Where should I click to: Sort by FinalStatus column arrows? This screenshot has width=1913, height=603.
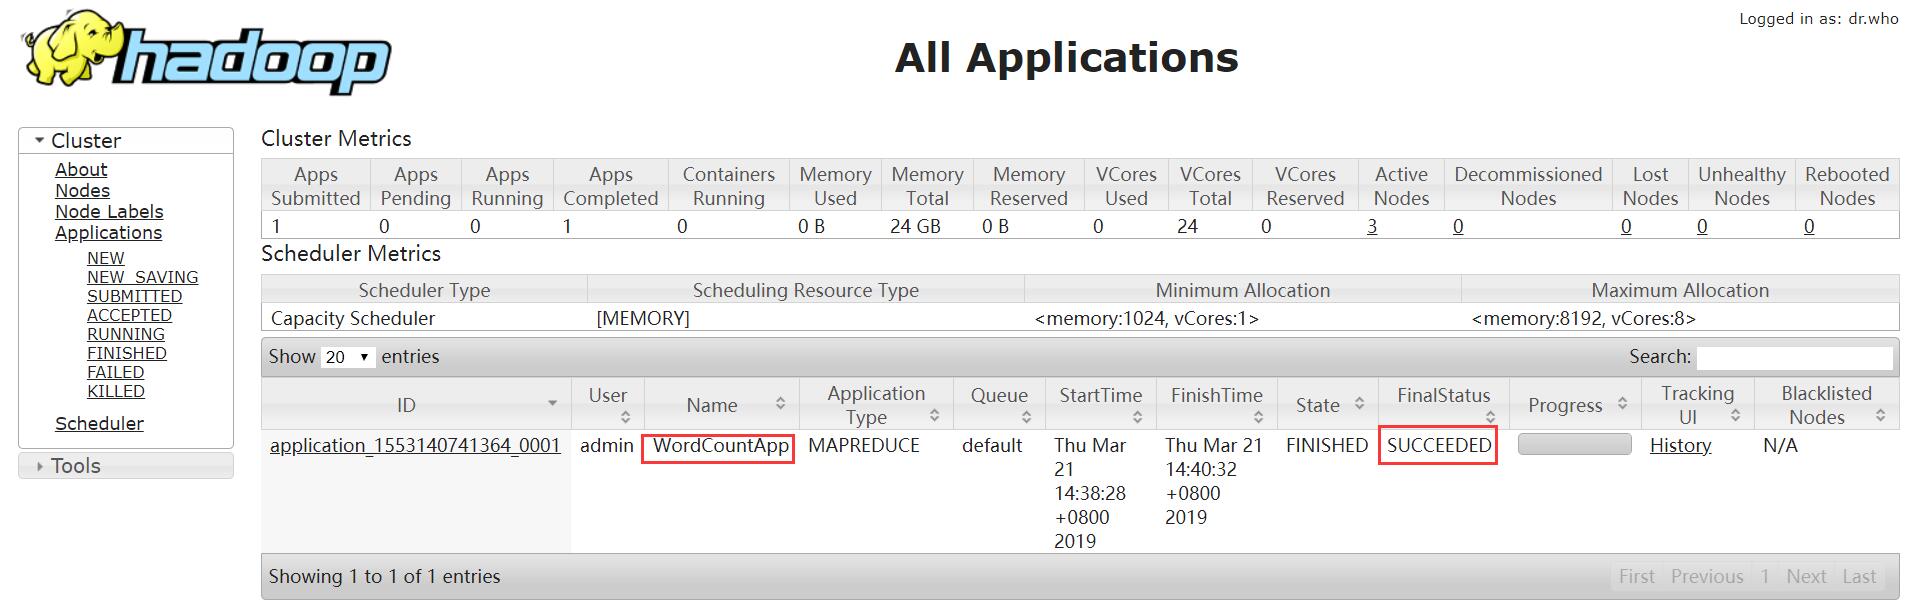pos(1490,416)
